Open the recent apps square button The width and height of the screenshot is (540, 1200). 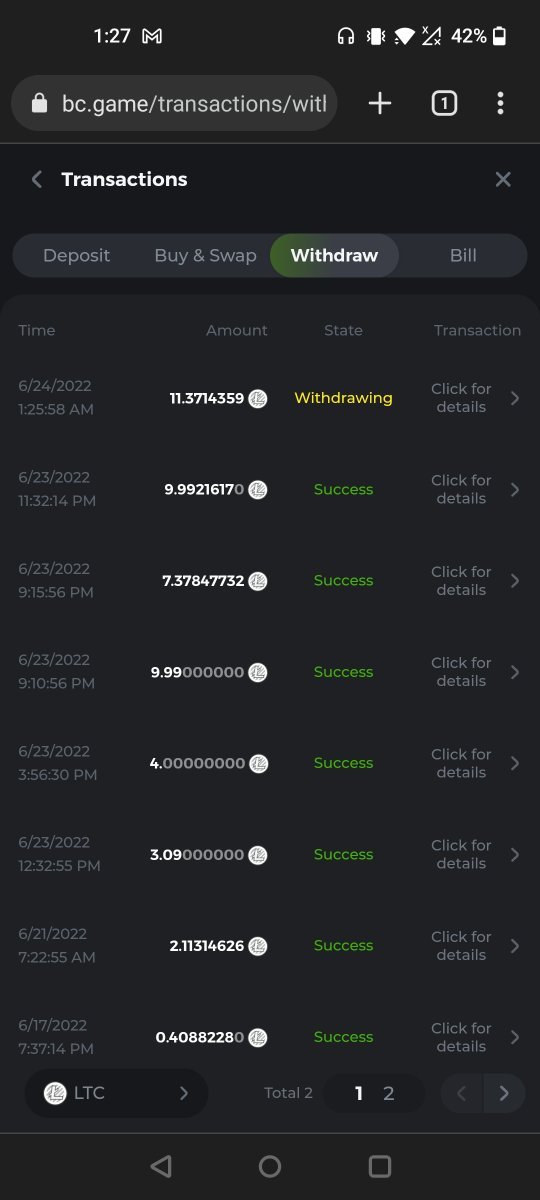(380, 1166)
